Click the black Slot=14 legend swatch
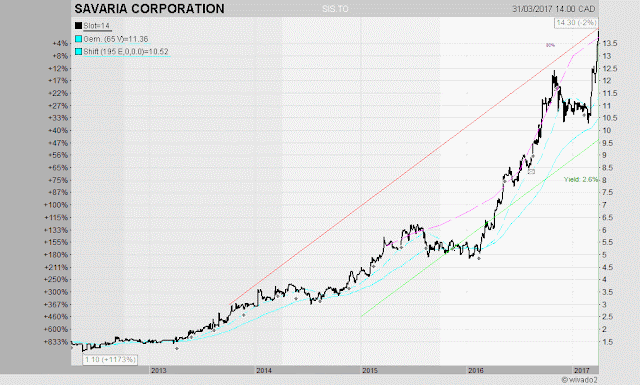Viewport: 640px width, 385px height. (78, 26)
